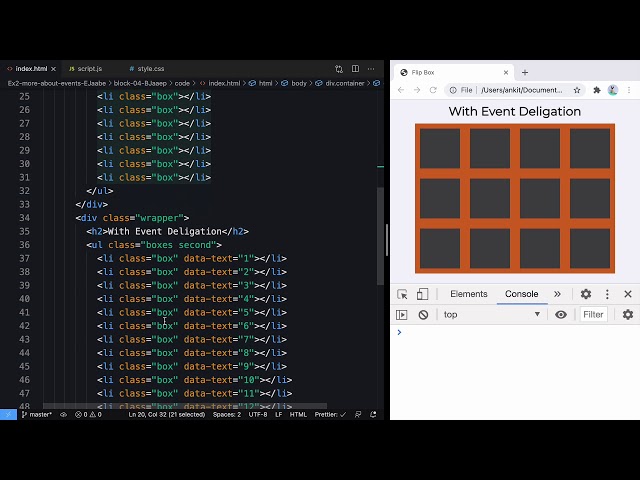Reload the Flip Box page
Viewport: 640px width, 480px height.
point(433,90)
